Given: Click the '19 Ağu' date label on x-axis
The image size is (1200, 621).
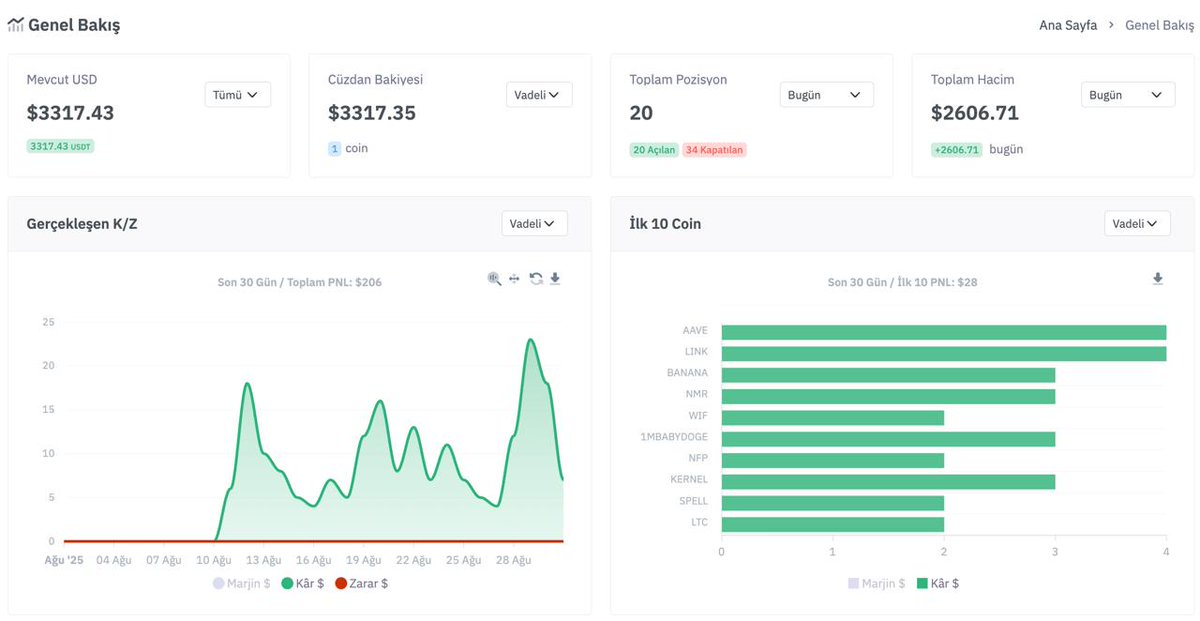Looking at the screenshot, I should tap(365, 560).
